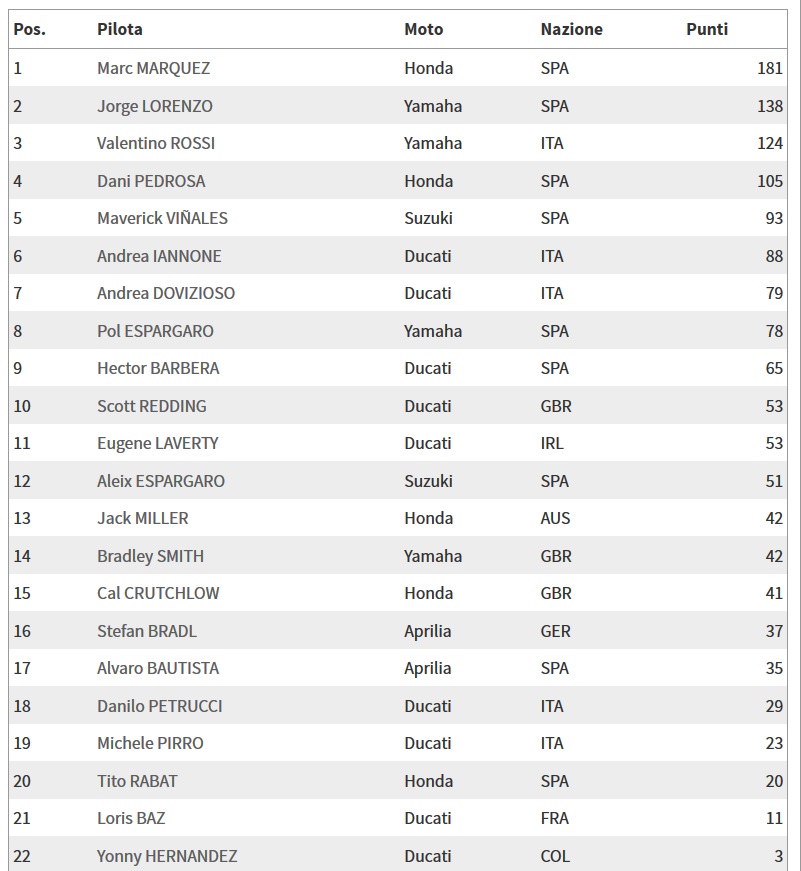Select the Marc MARQUEZ rider name
The height and width of the screenshot is (871, 801).
click(153, 68)
